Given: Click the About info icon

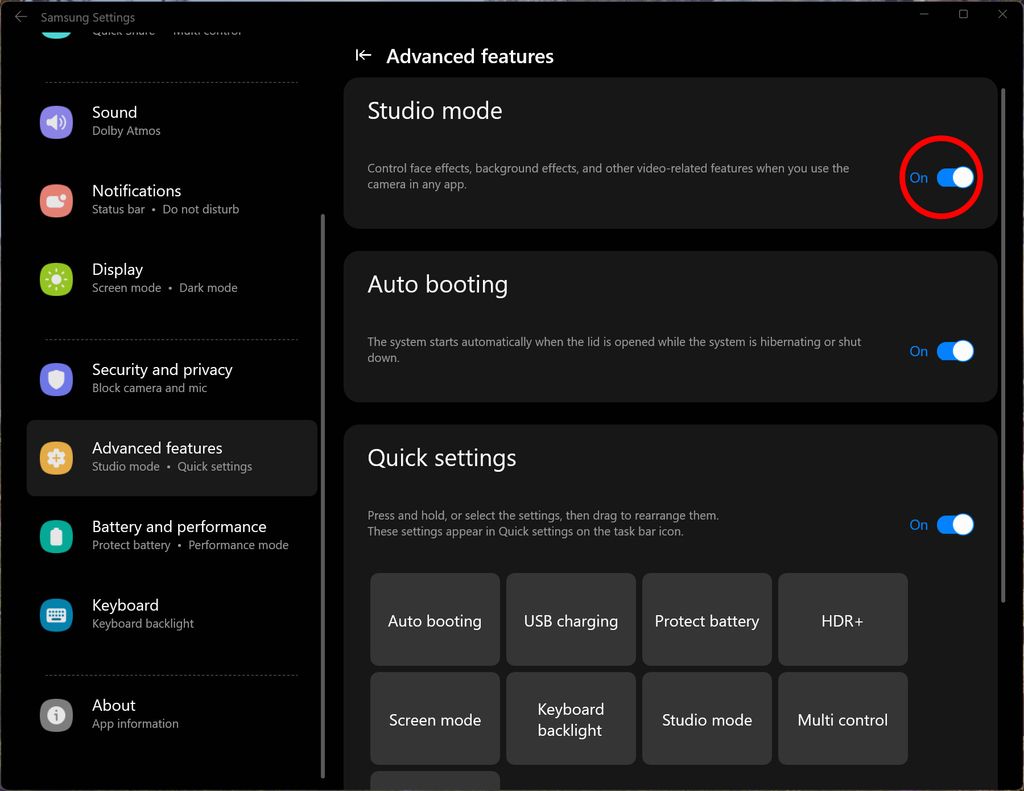Looking at the screenshot, I should [x=56, y=715].
